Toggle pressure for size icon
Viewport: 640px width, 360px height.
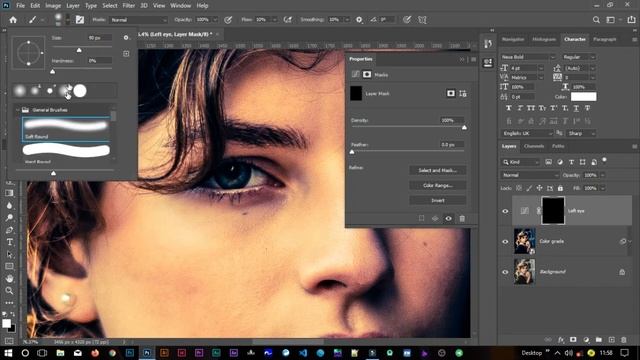pyautogui.click(x=407, y=20)
